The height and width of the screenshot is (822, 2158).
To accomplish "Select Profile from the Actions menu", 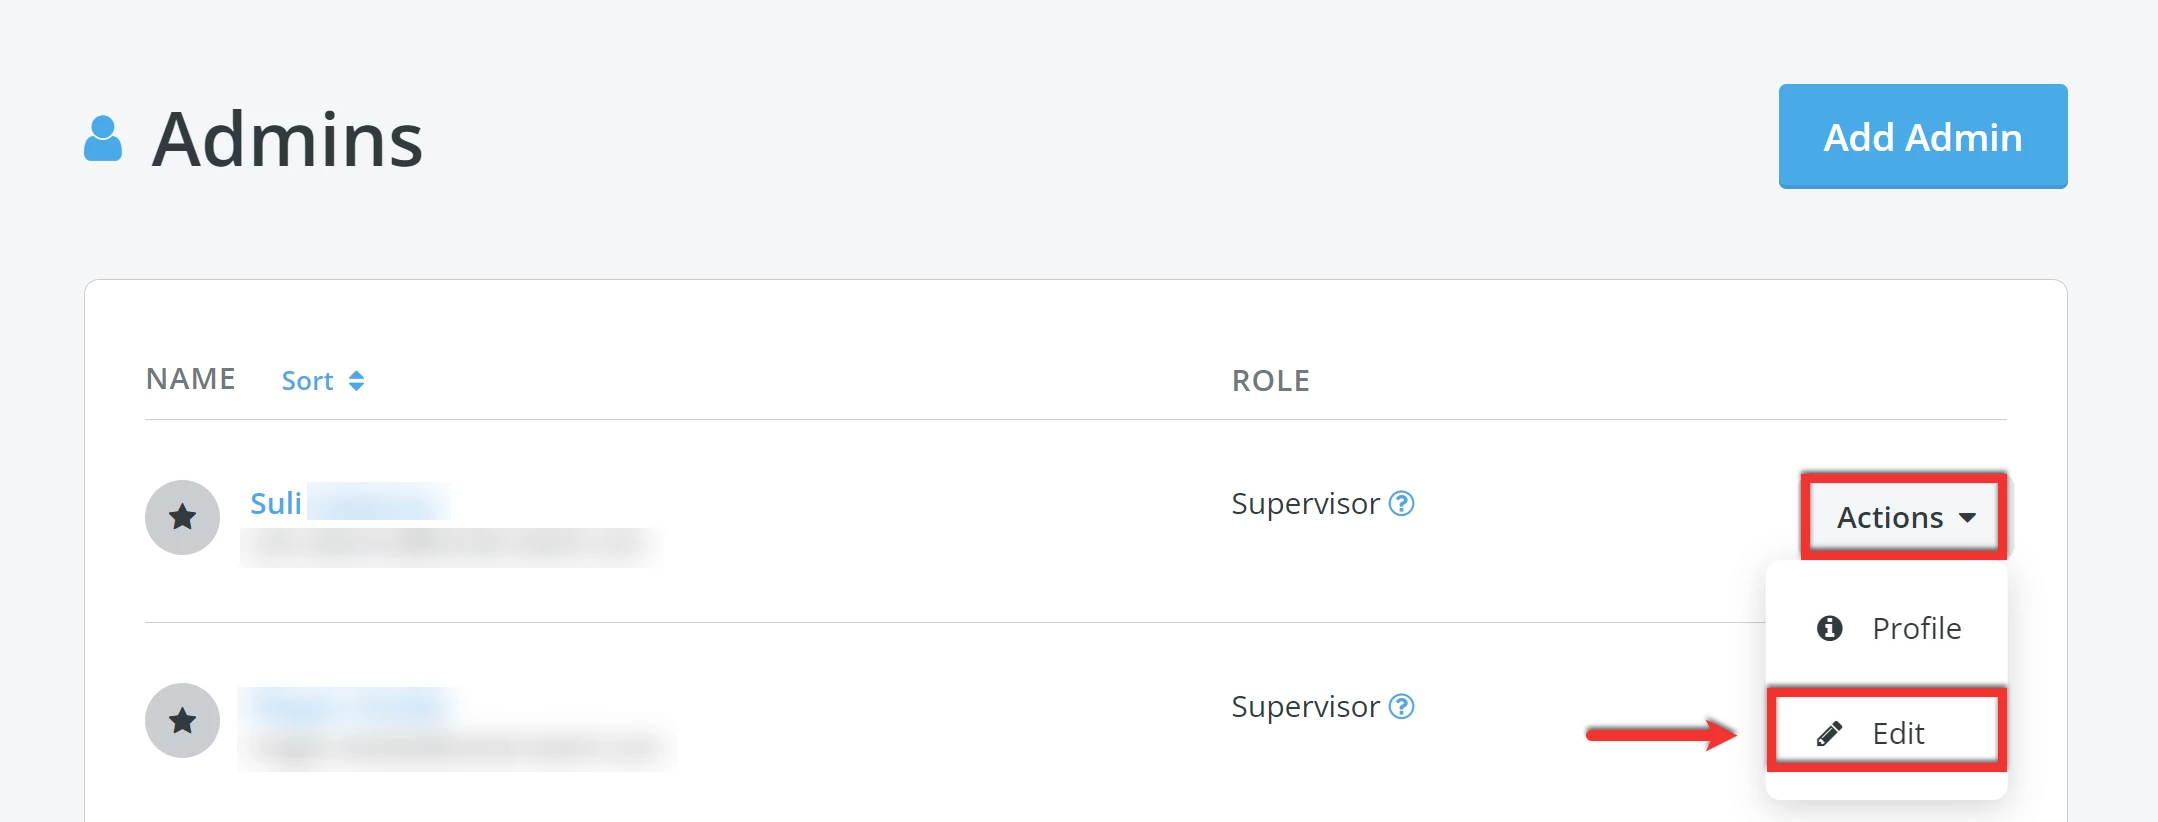I will coord(1915,628).
